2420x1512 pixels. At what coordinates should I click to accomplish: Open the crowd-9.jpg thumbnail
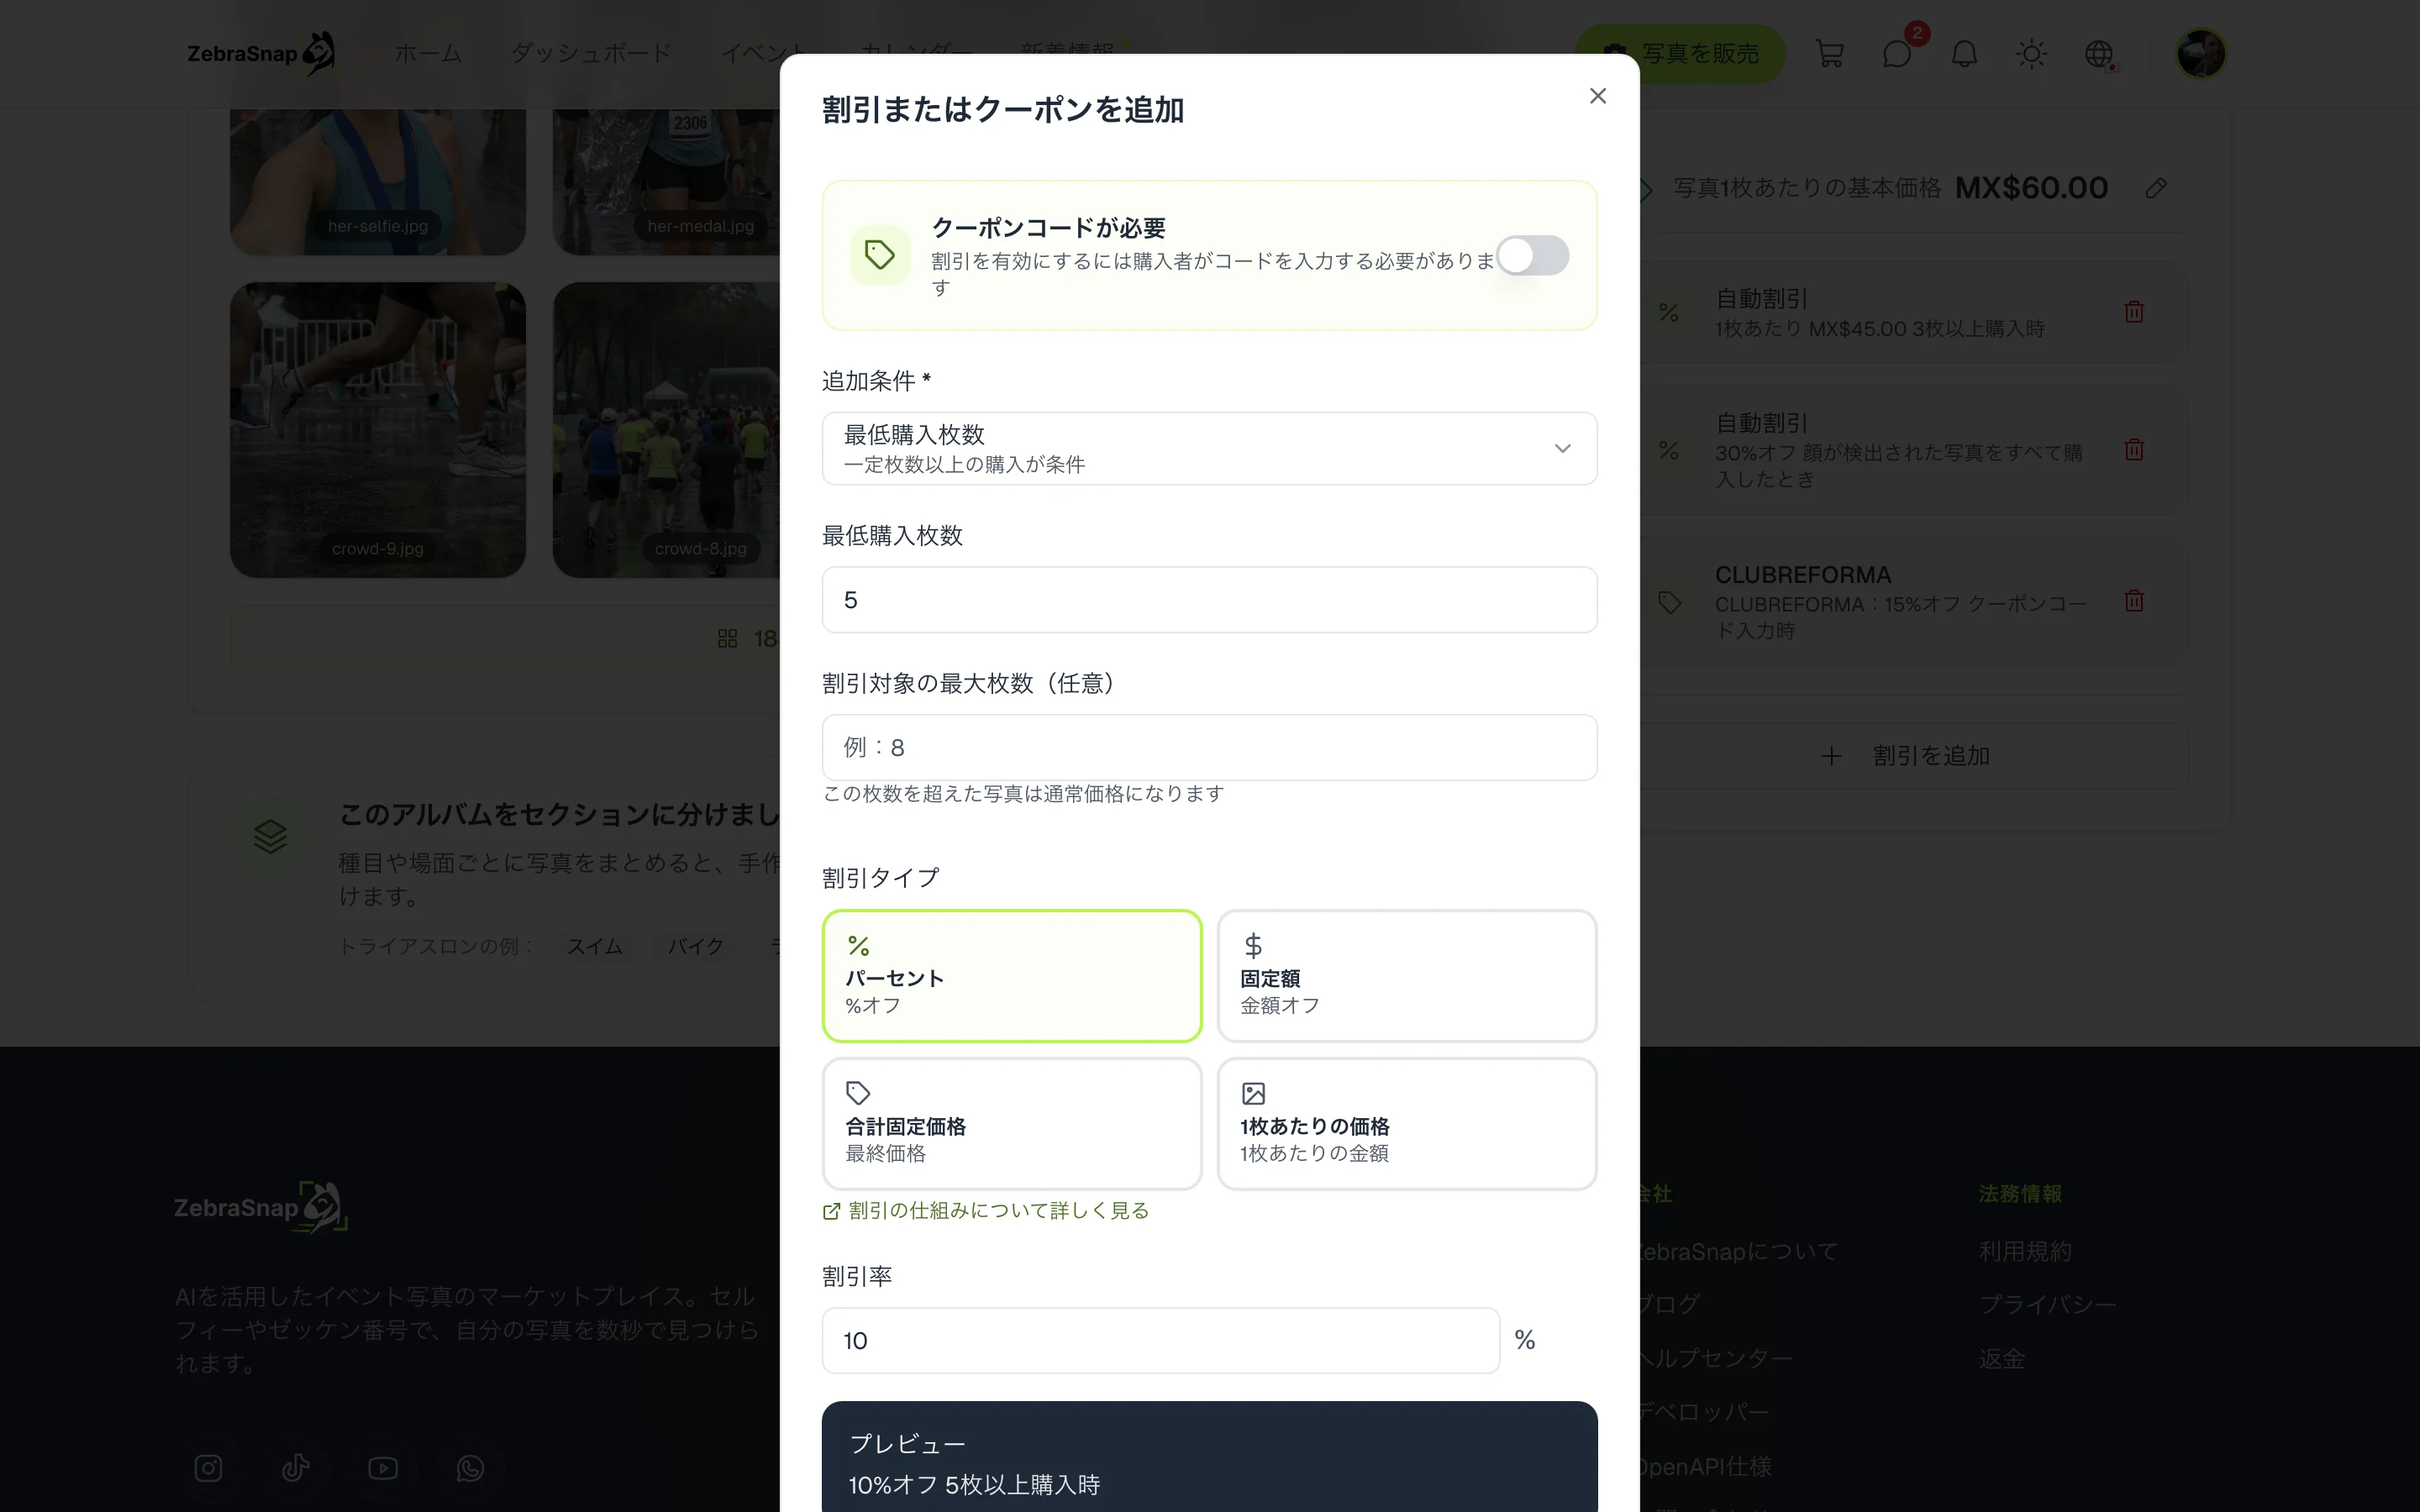click(x=378, y=430)
